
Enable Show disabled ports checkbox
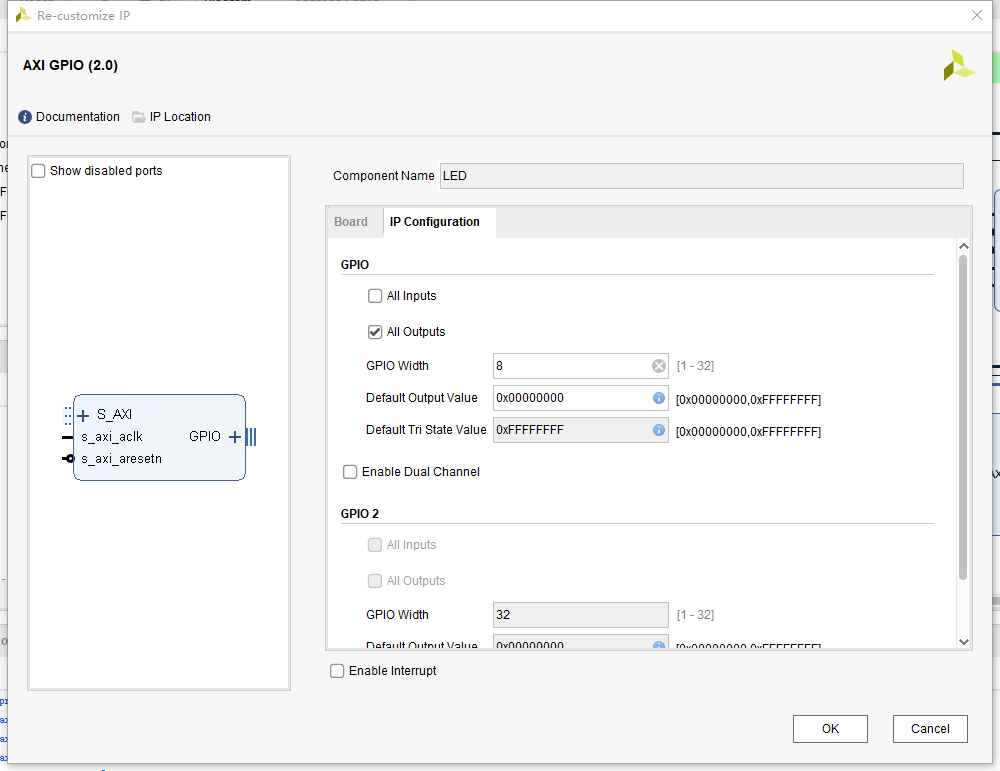(x=38, y=171)
